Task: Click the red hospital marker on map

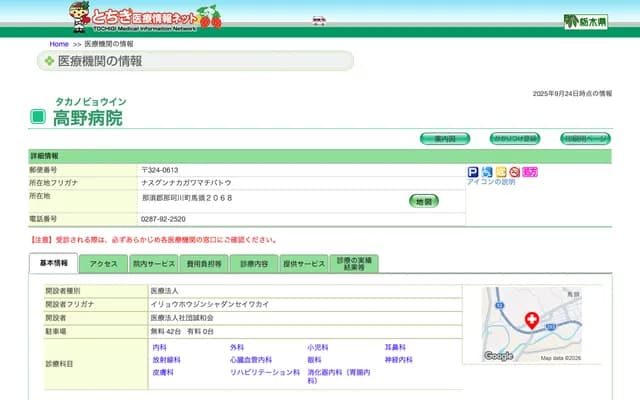Action: pos(531,321)
